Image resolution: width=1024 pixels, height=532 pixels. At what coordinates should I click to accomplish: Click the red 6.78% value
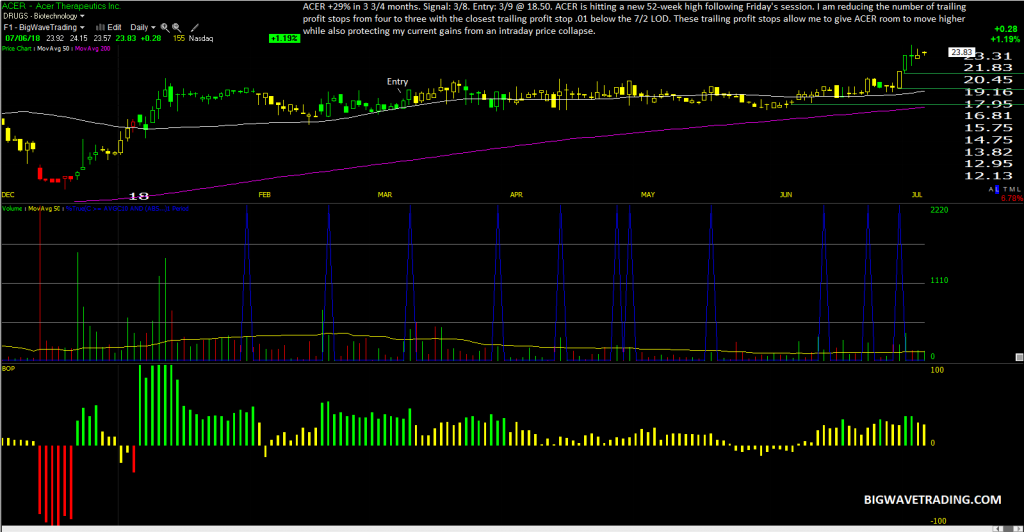coord(1012,198)
